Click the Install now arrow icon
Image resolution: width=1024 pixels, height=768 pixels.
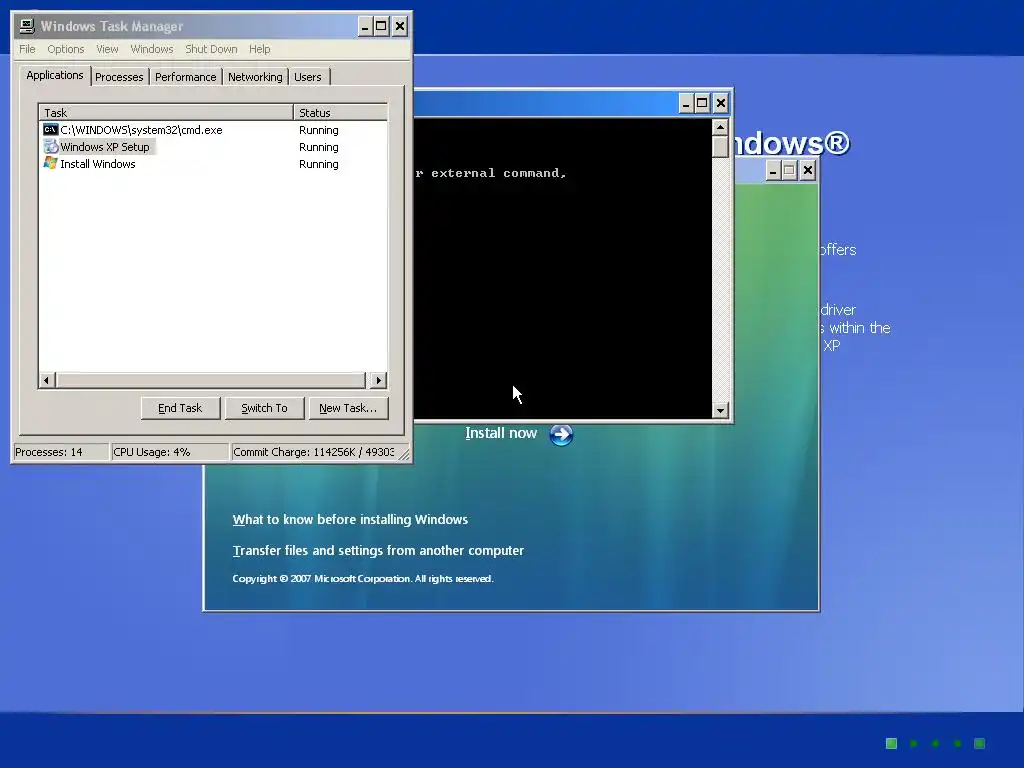click(x=561, y=434)
